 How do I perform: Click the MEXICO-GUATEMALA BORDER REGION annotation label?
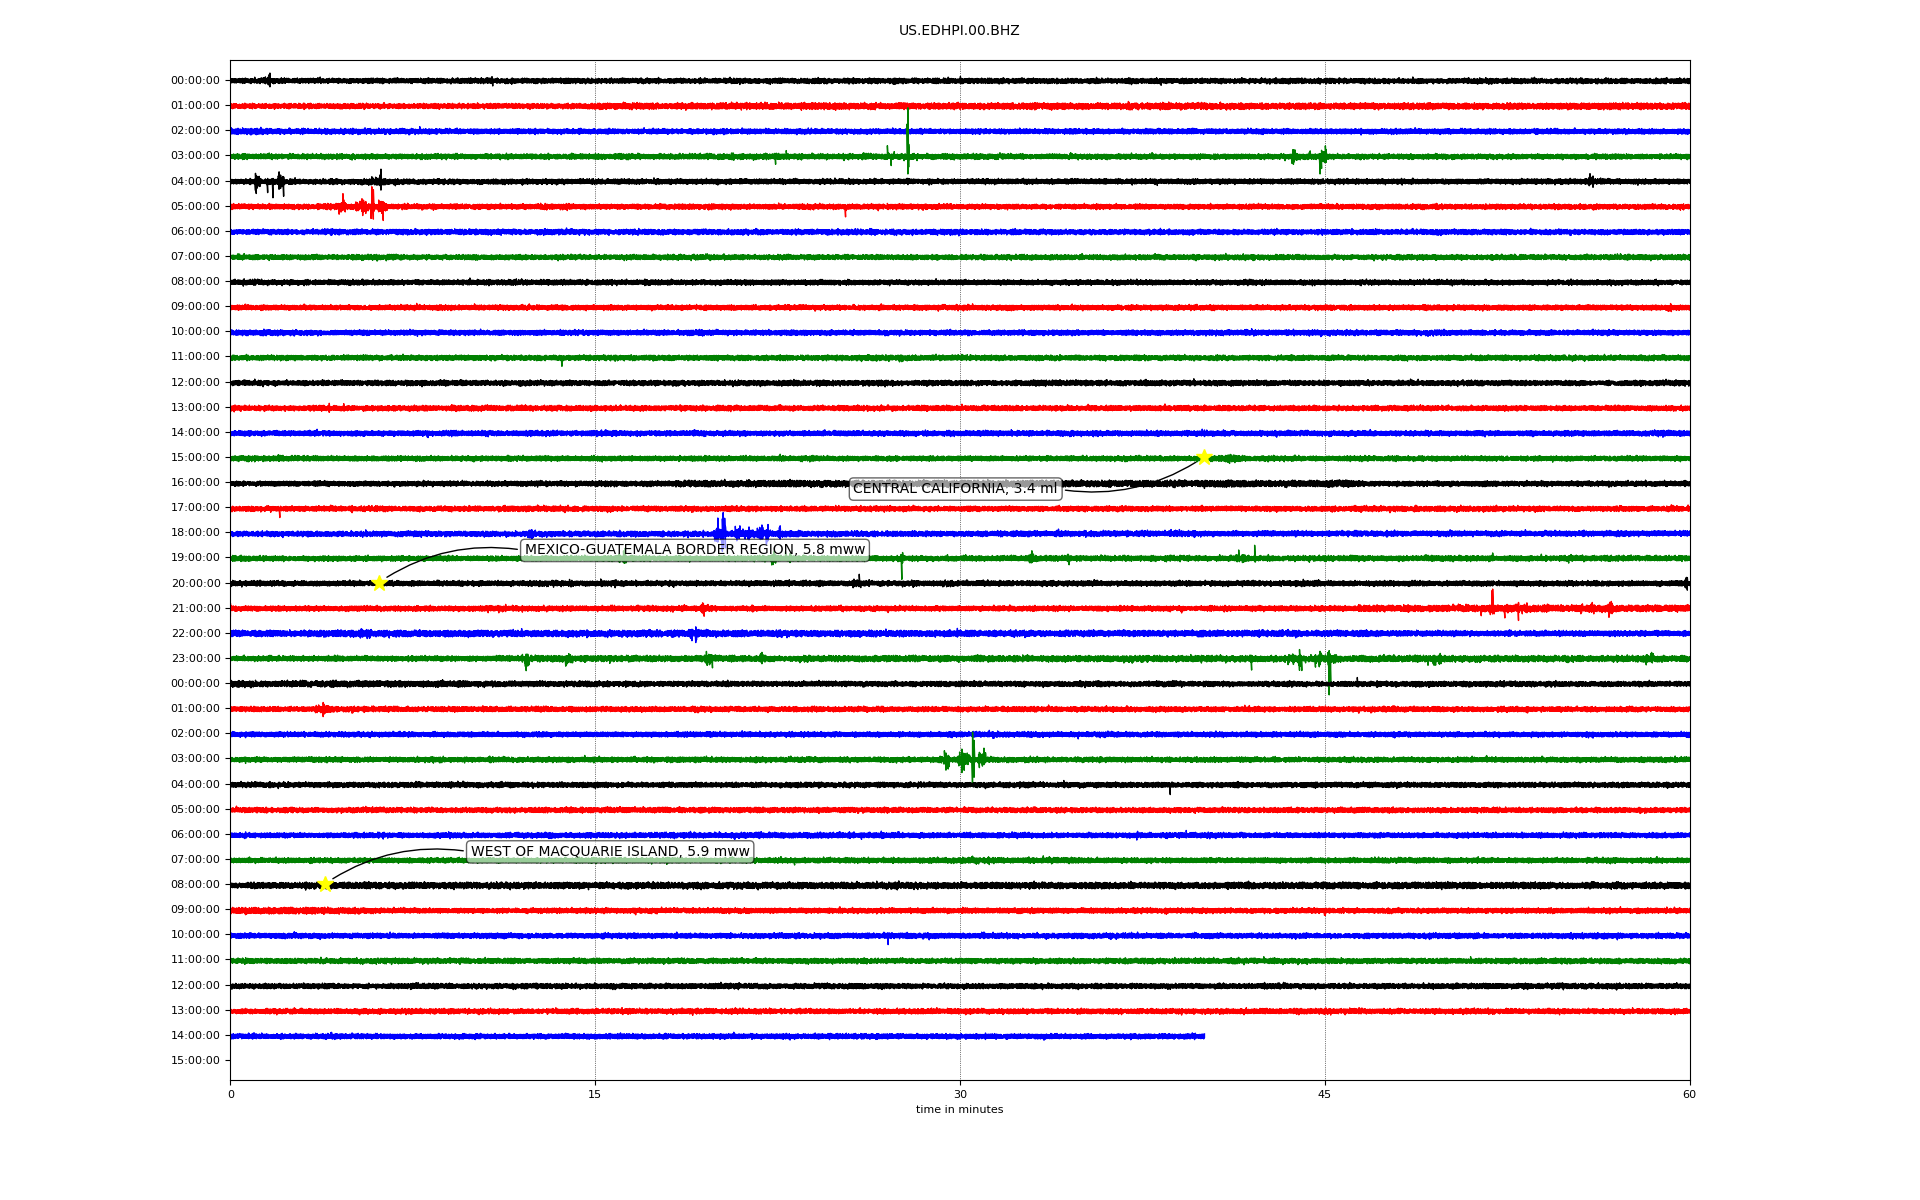694,550
